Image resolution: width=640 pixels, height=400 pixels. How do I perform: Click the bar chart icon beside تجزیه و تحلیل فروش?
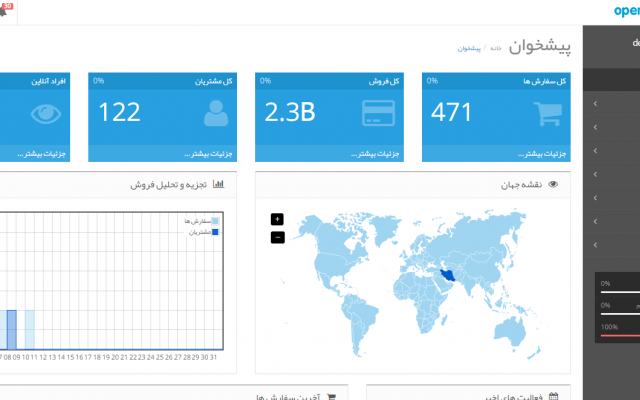(x=218, y=184)
